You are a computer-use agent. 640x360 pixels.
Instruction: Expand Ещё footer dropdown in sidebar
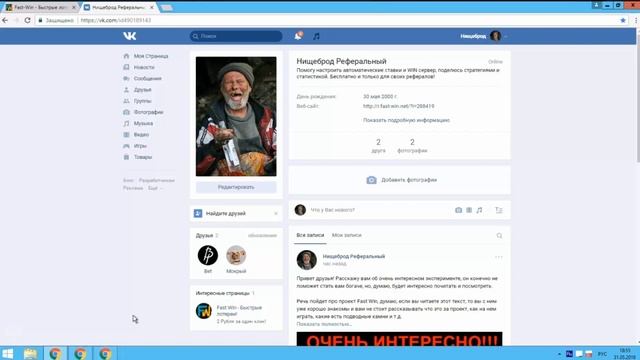coord(155,188)
